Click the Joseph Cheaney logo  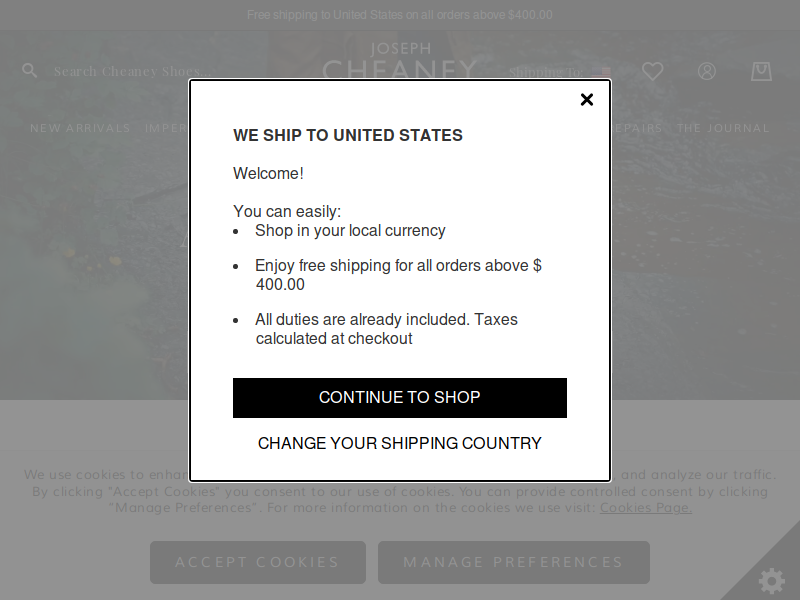point(400,60)
